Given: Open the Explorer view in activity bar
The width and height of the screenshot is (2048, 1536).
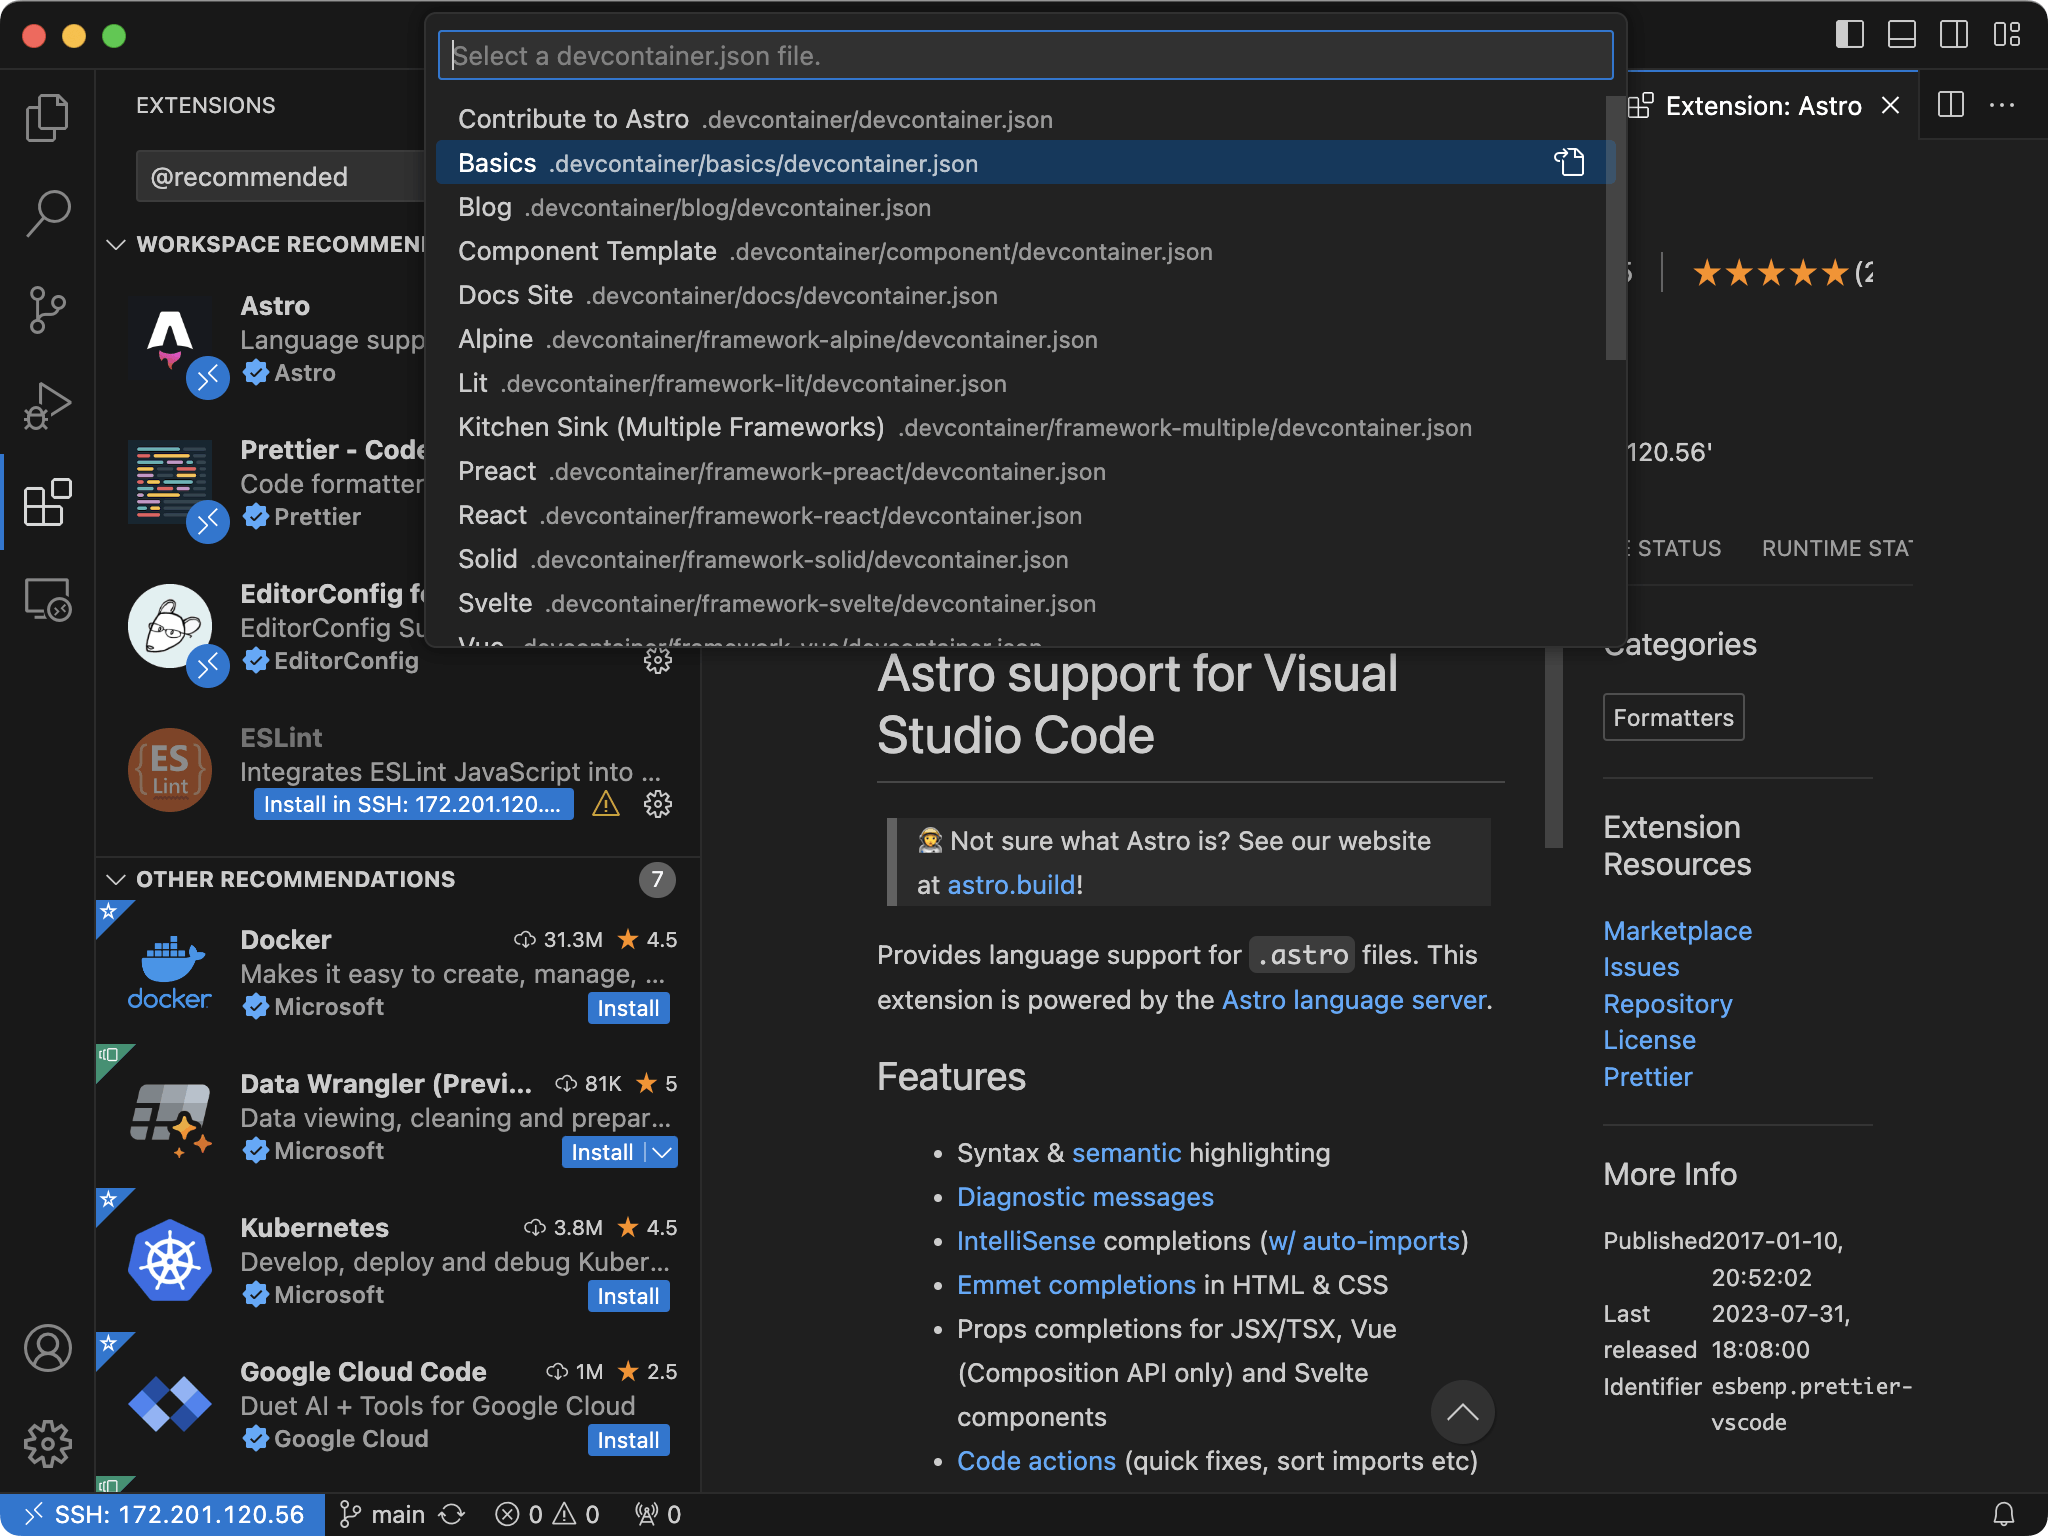Looking at the screenshot, I should [47, 117].
